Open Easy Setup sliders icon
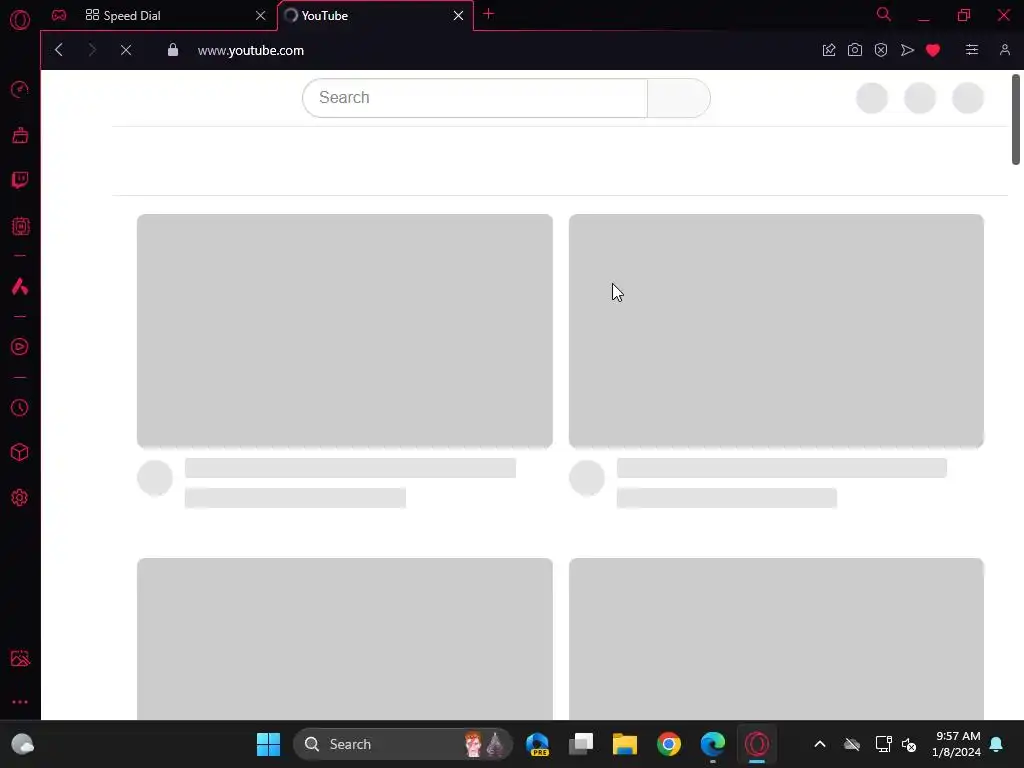This screenshot has width=1024, height=768. point(972,50)
